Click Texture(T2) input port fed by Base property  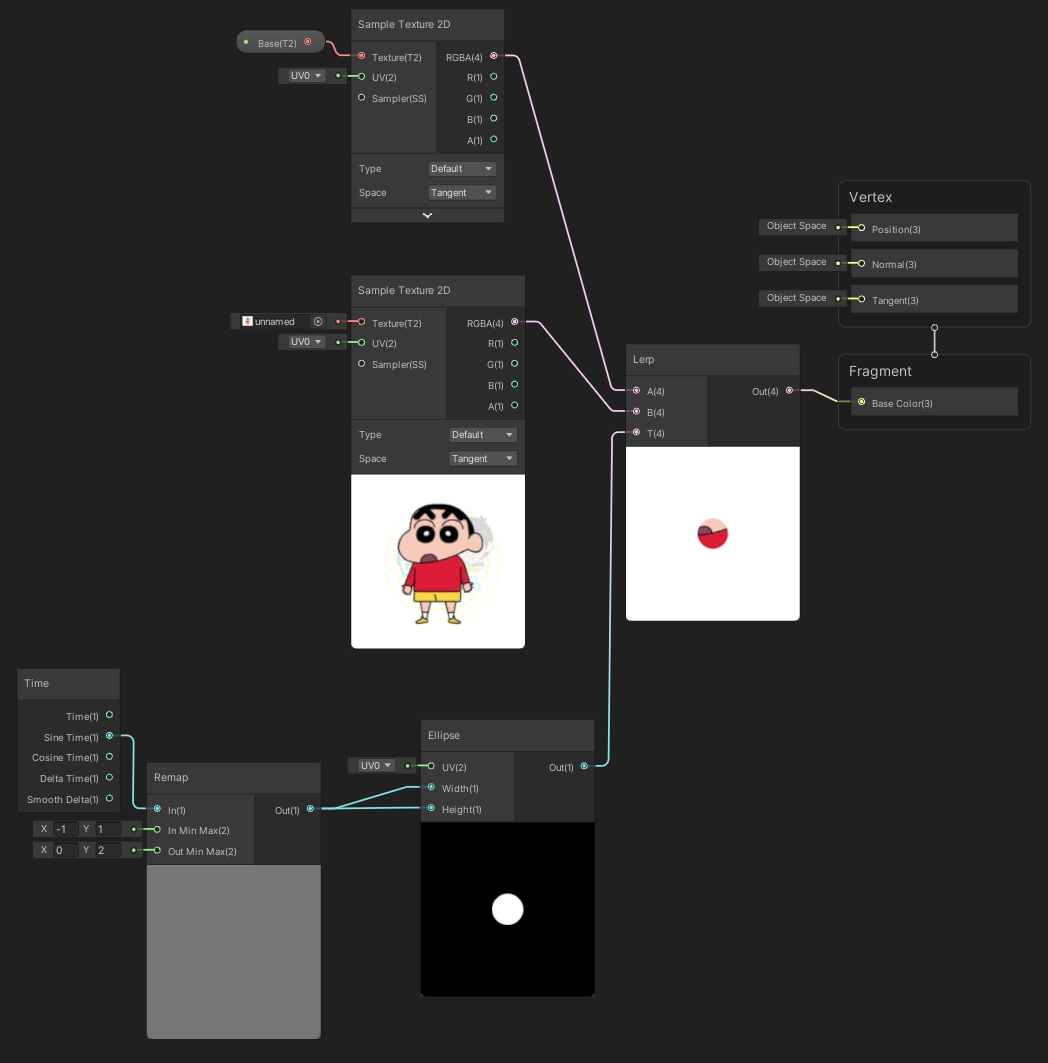tap(361, 56)
